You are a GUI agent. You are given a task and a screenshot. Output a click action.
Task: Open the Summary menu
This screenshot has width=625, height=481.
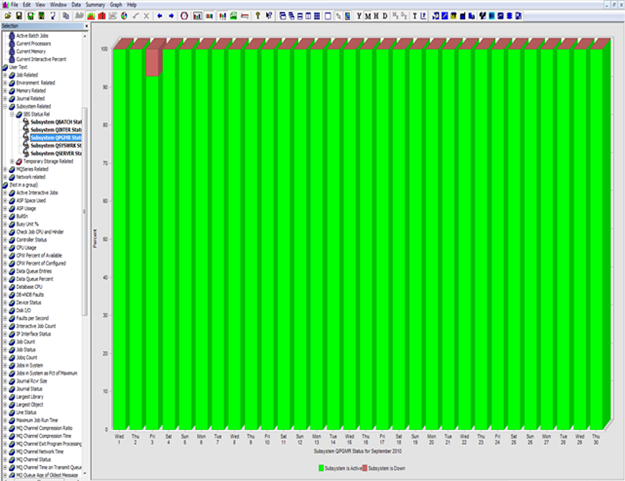click(94, 5)
